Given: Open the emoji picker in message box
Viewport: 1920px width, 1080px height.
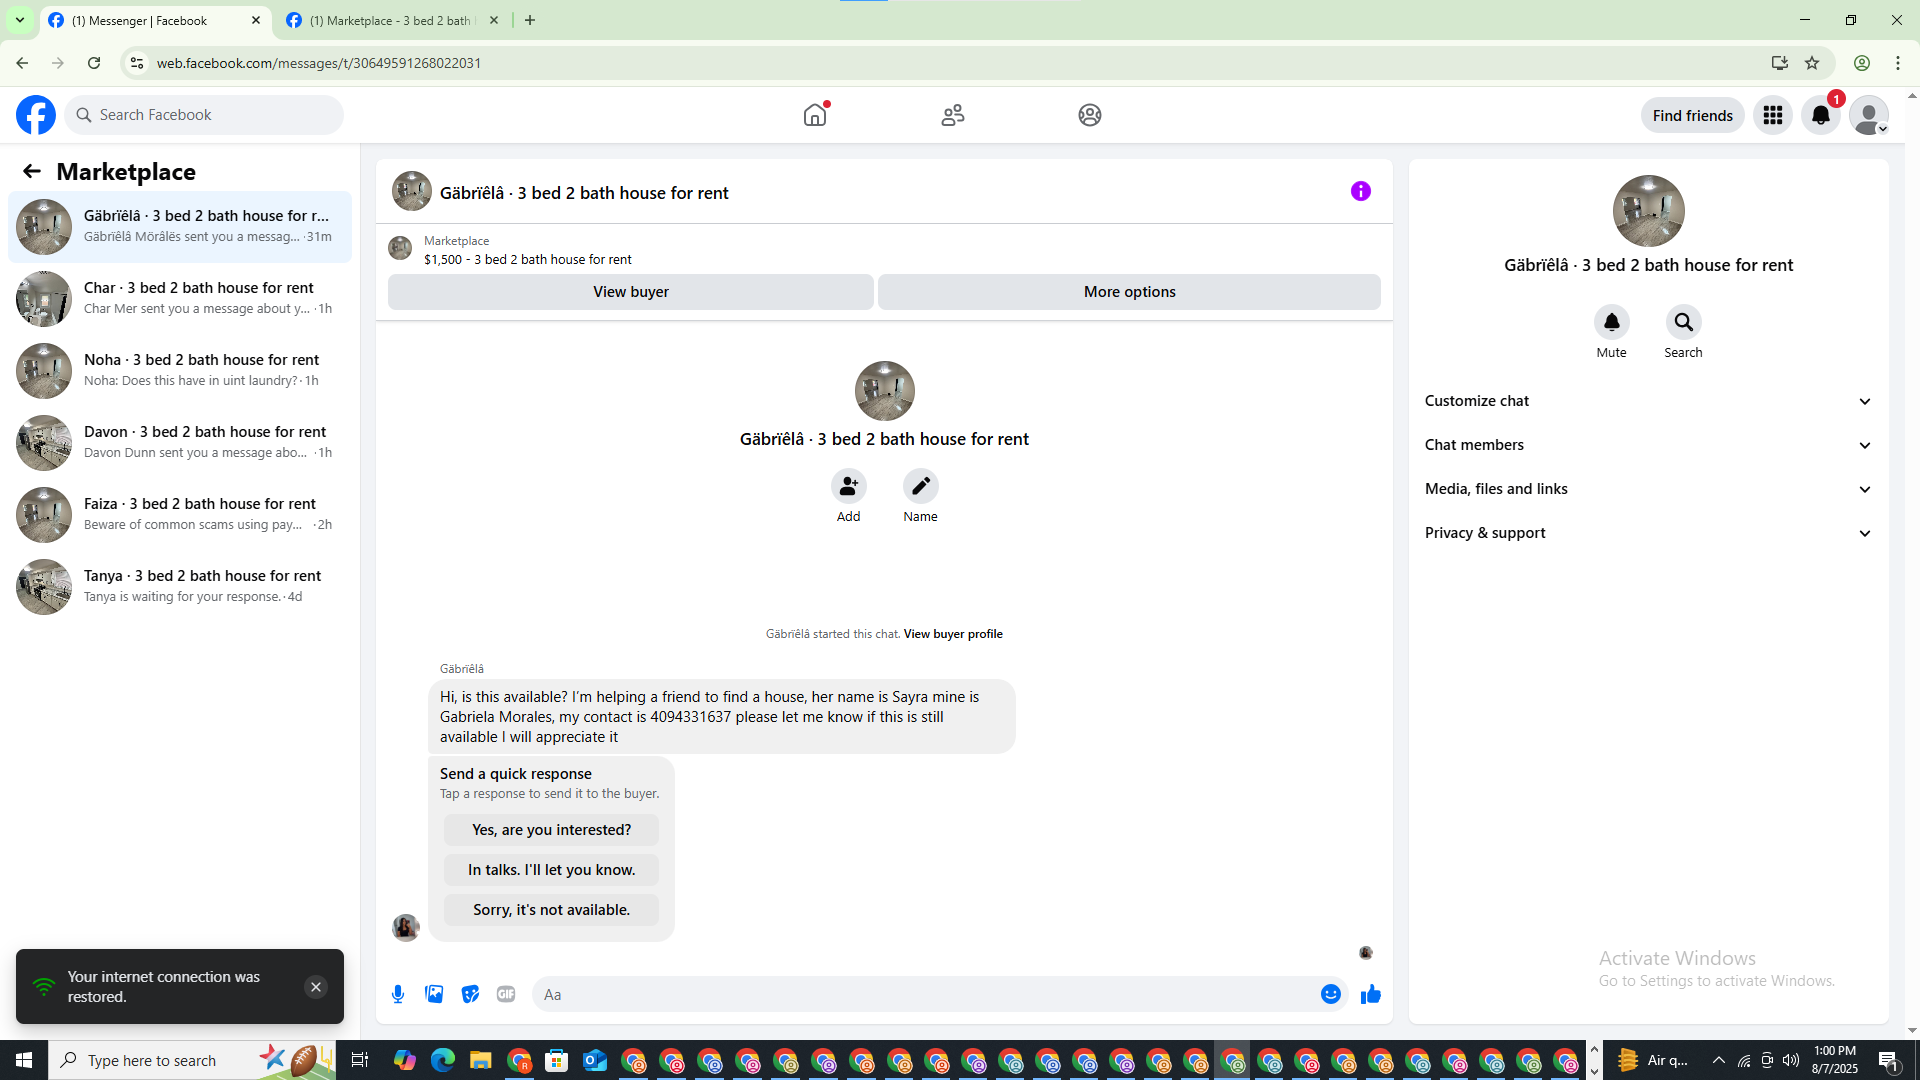Looking at the screenshot, I should tap(1330, 994).
